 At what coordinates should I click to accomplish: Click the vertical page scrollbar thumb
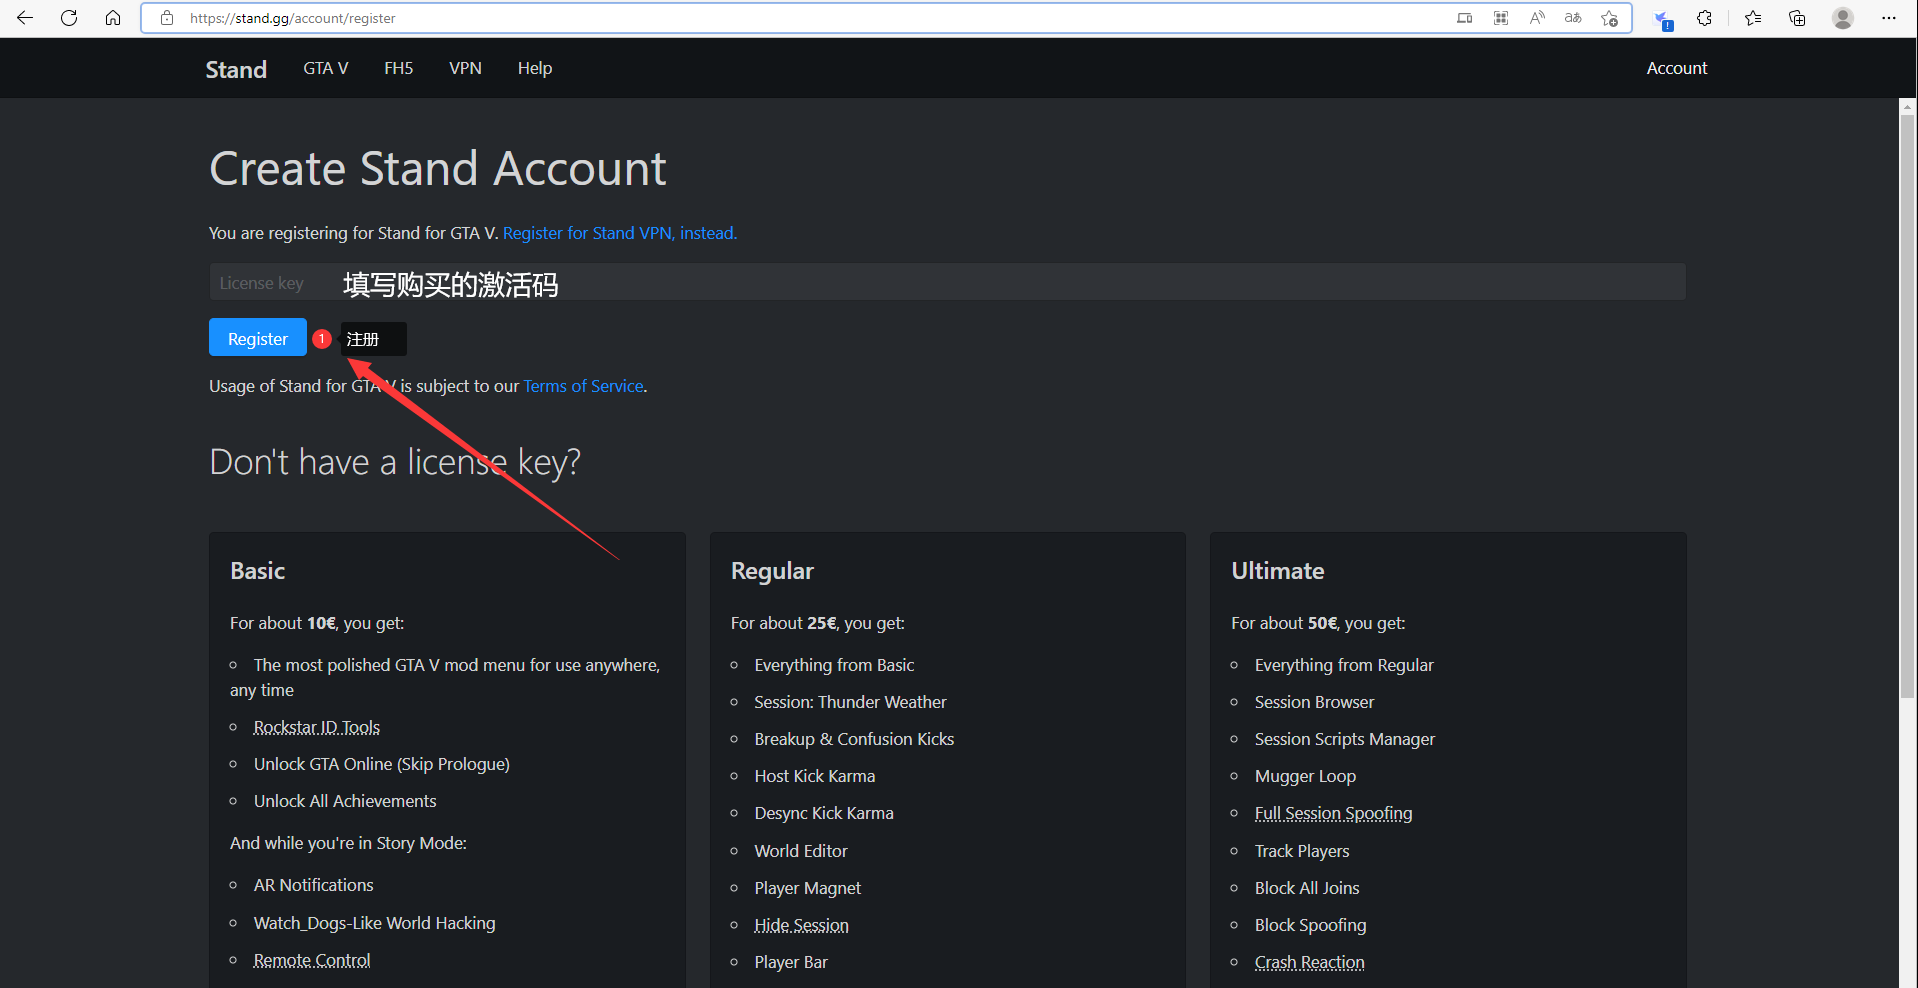point(1907,400)
